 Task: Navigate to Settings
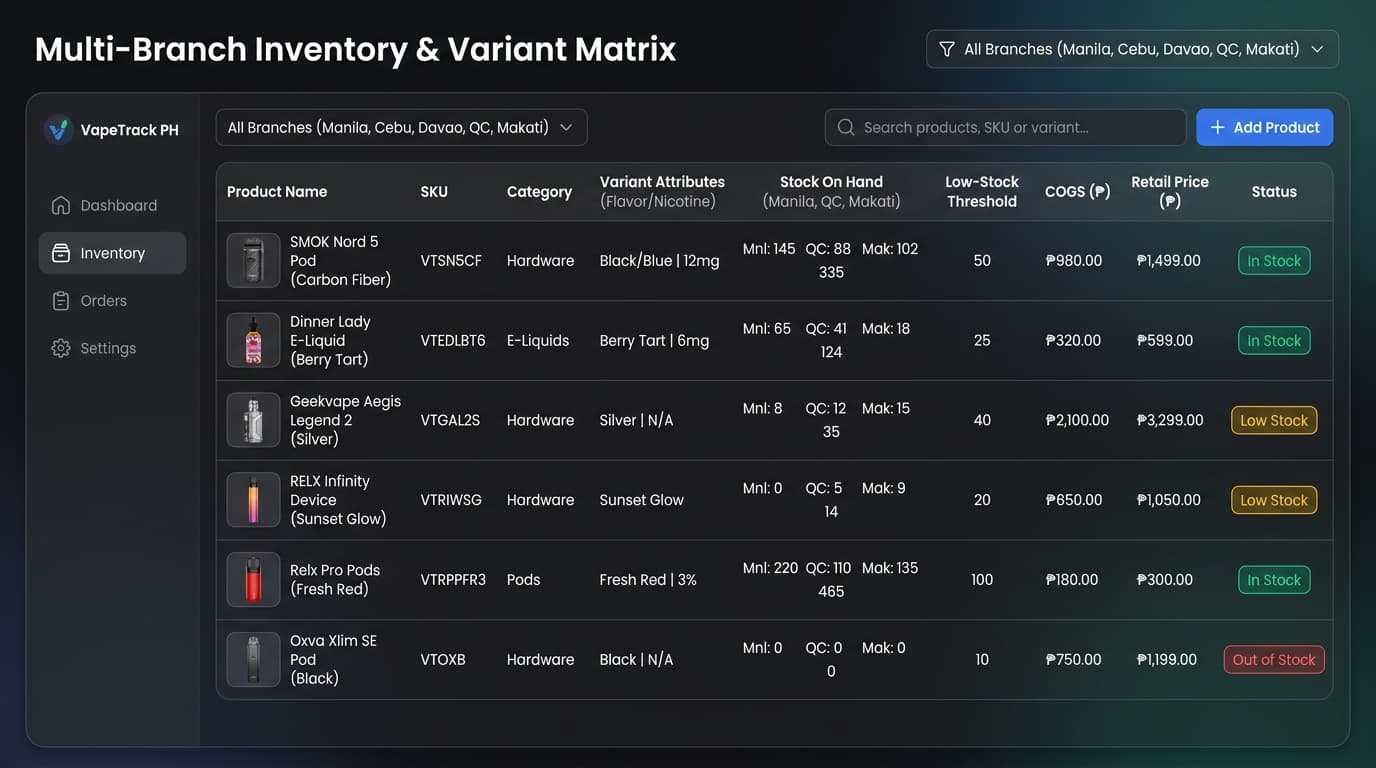pyautogui.click(x=112, y=348)
